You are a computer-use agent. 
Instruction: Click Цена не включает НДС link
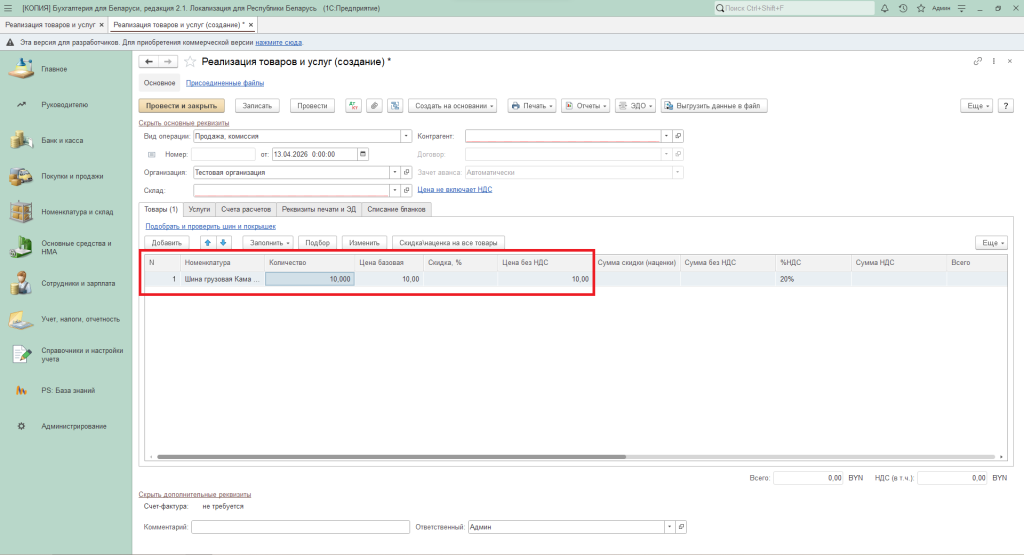[x=454, y=189]
